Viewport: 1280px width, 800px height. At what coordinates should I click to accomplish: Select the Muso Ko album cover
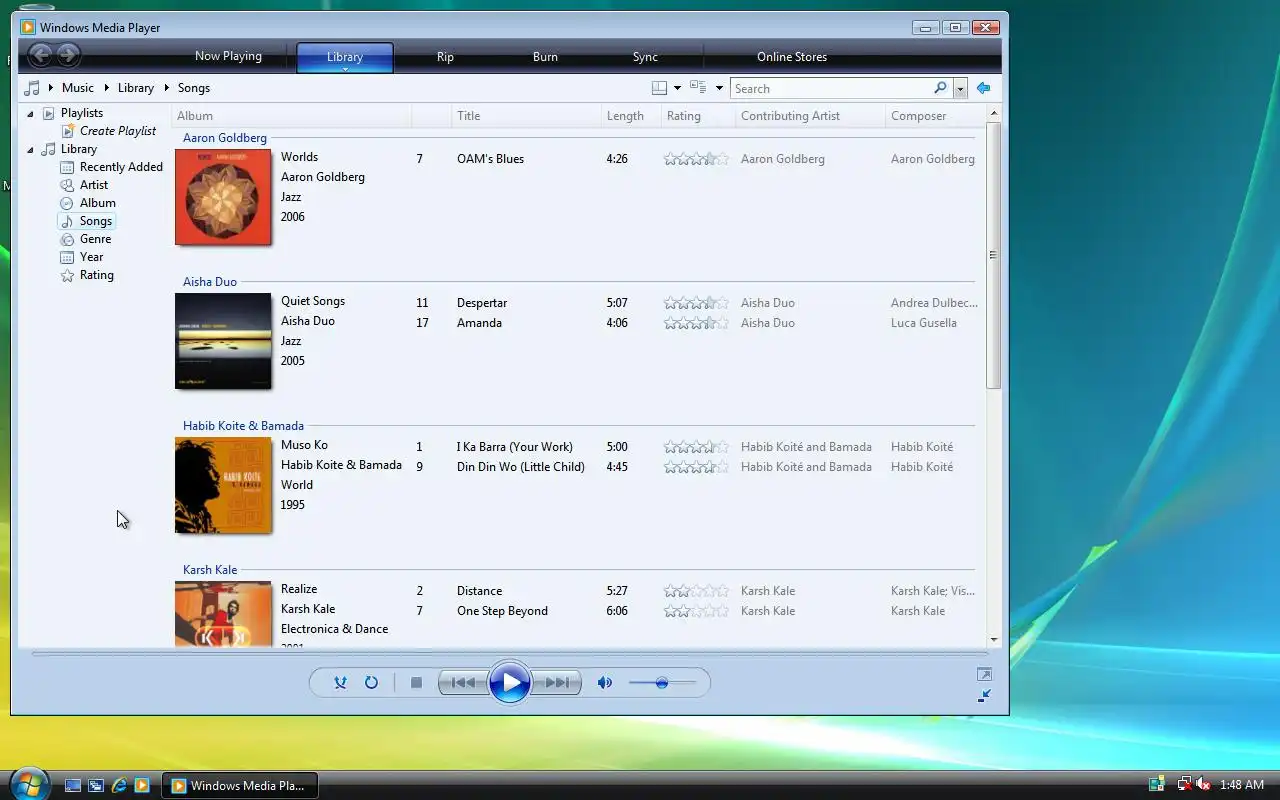[x=223, y=485]
